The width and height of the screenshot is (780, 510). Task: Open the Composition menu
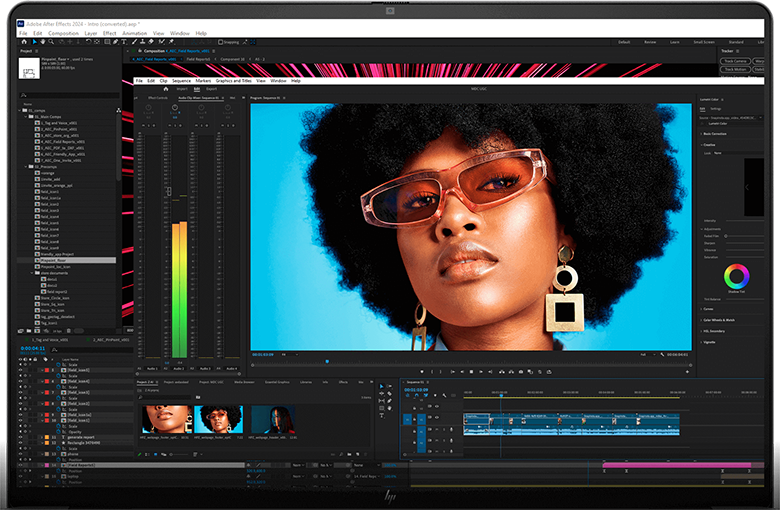[63, 33]
